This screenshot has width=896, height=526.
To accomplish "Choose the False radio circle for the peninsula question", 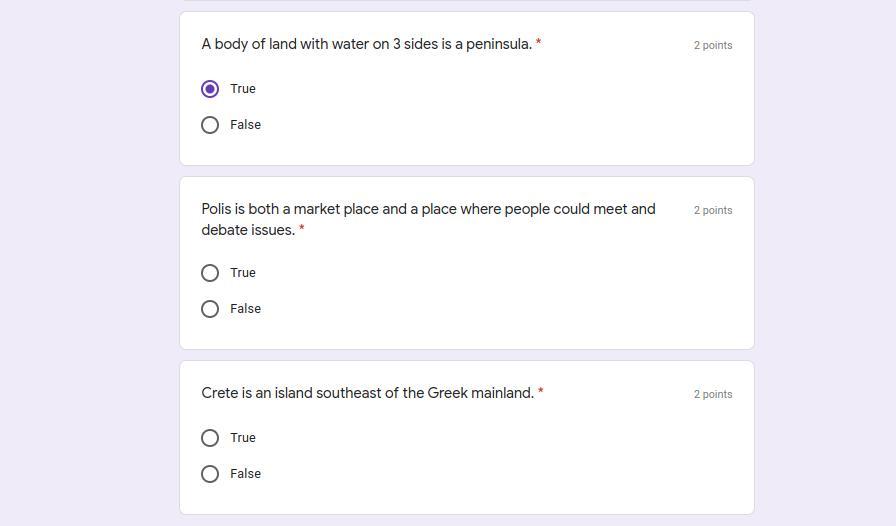I will point(210,125).
